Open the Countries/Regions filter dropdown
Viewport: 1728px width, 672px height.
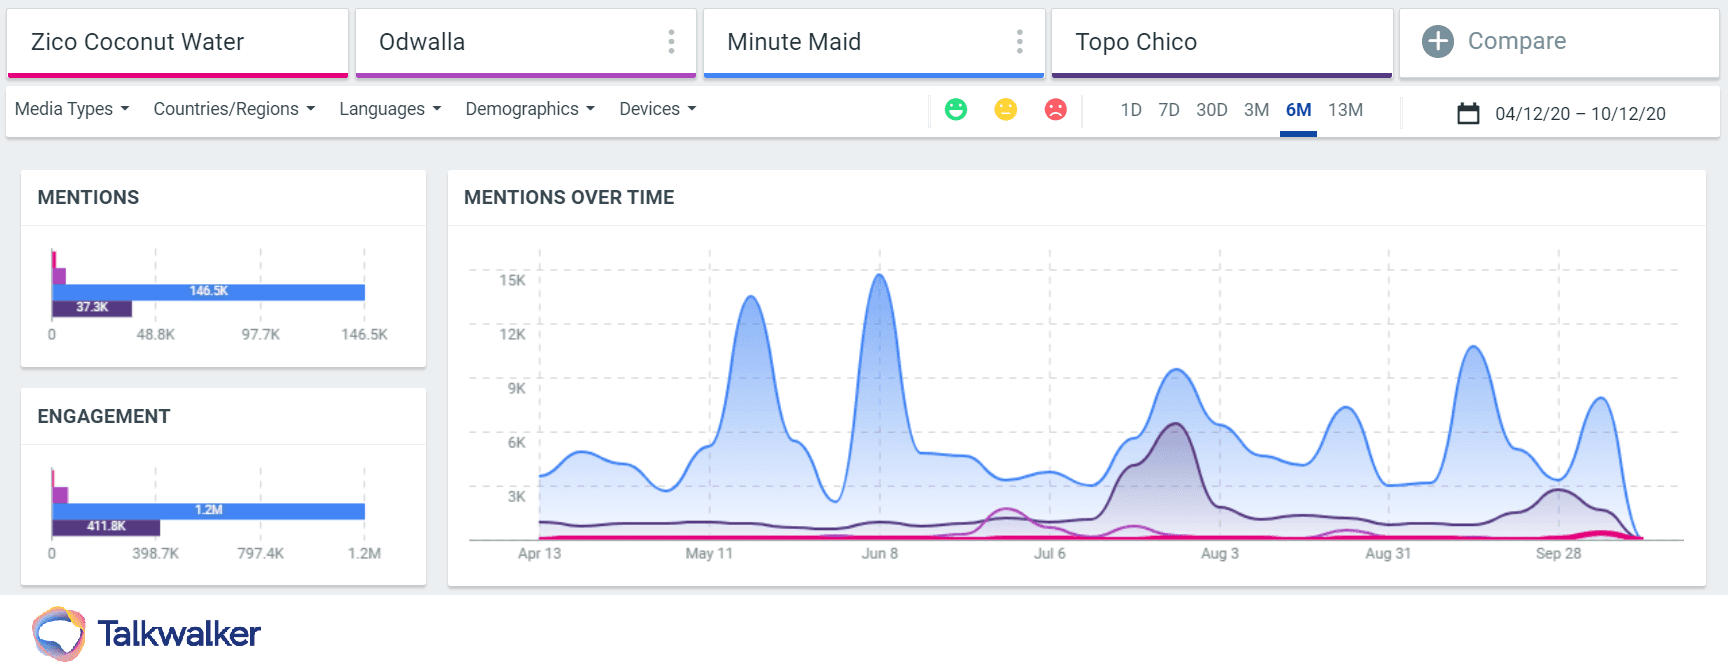234,109
